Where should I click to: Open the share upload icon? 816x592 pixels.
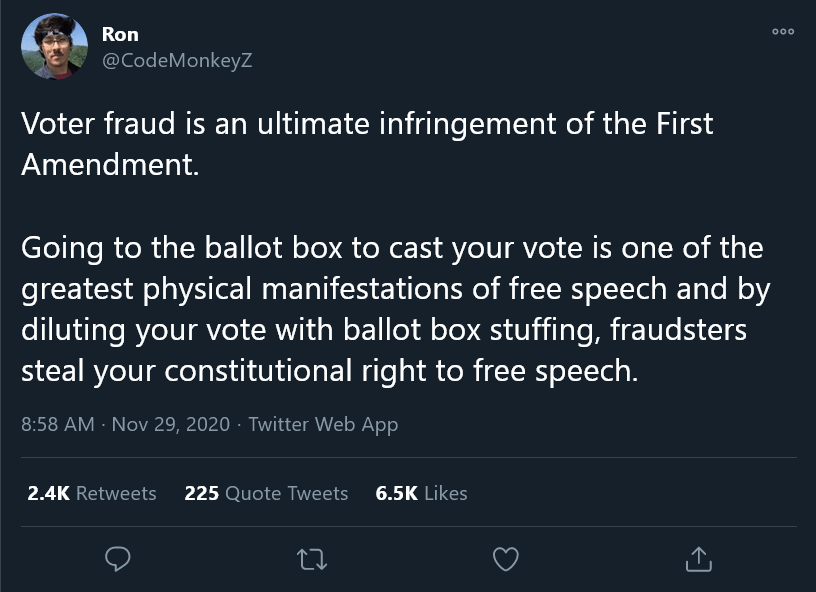(698, 559)
